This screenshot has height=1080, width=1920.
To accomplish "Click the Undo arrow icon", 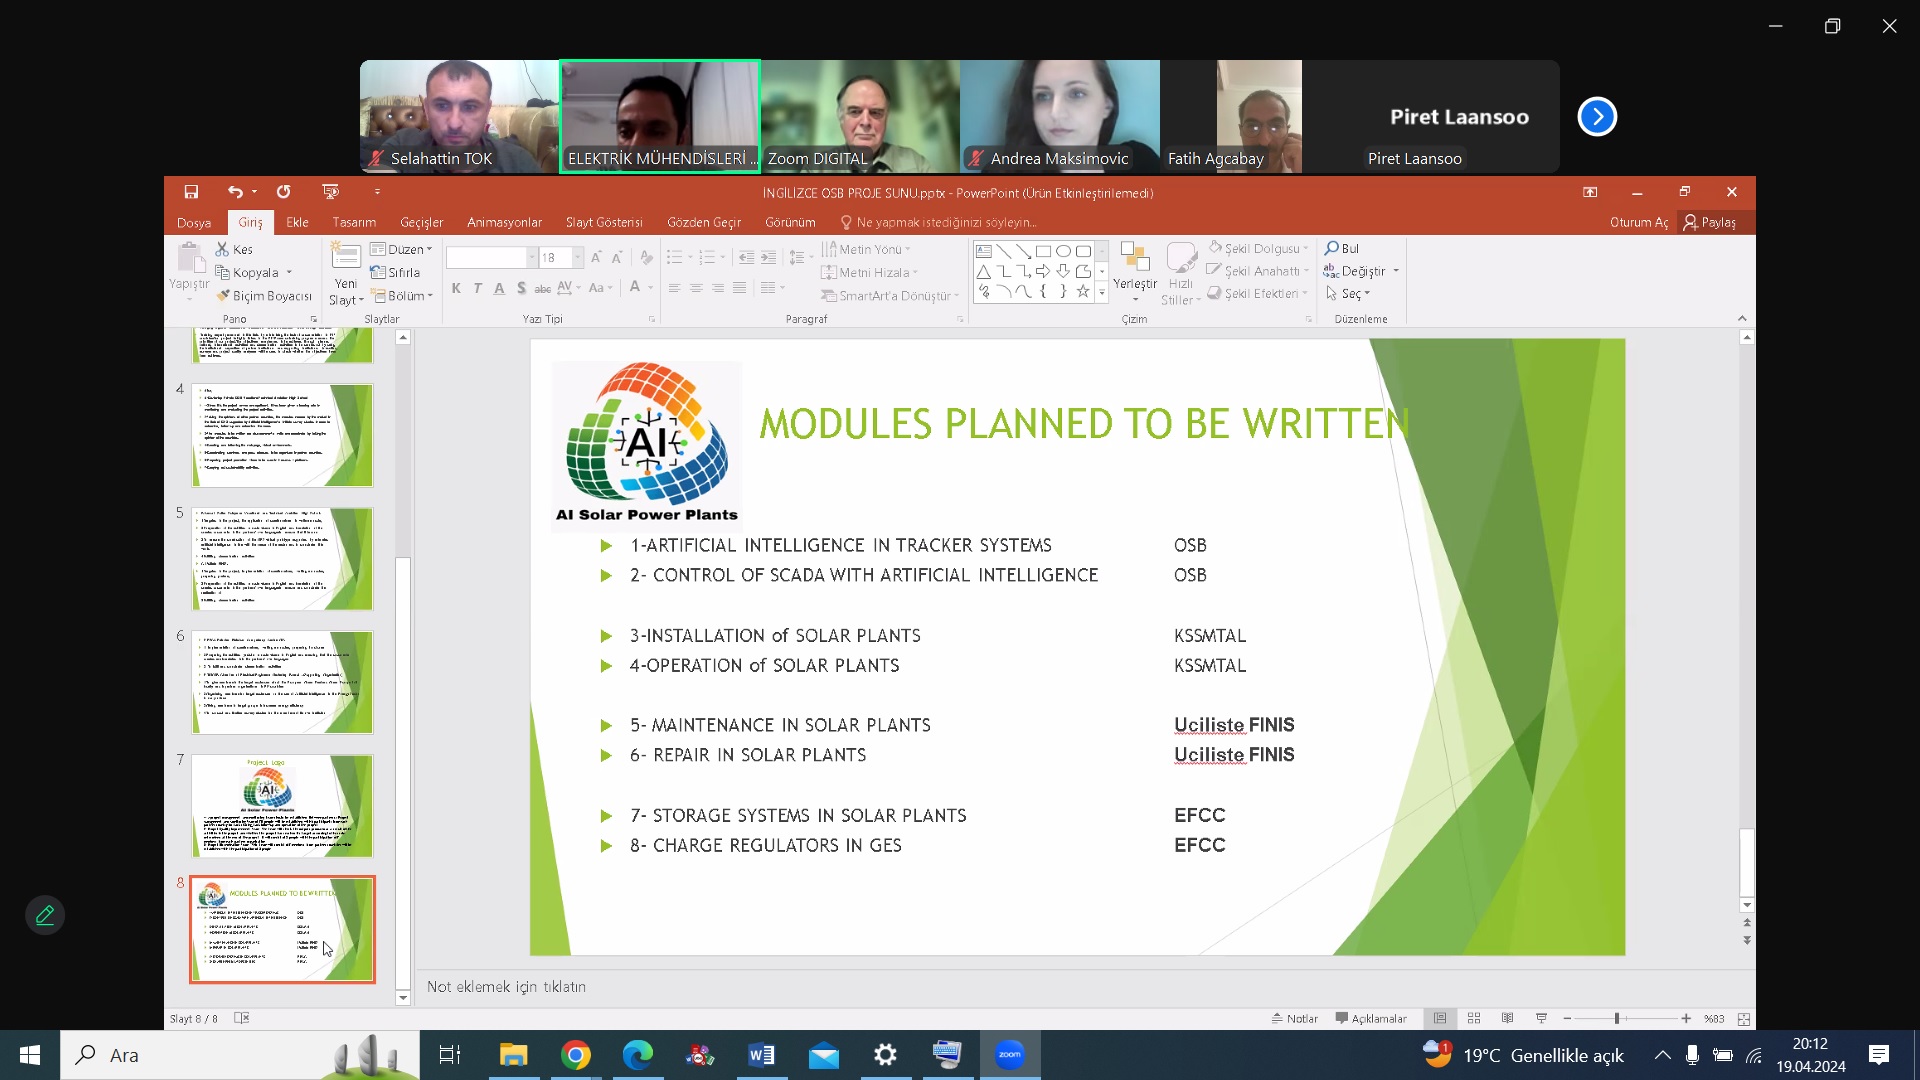I will (235, 192).
